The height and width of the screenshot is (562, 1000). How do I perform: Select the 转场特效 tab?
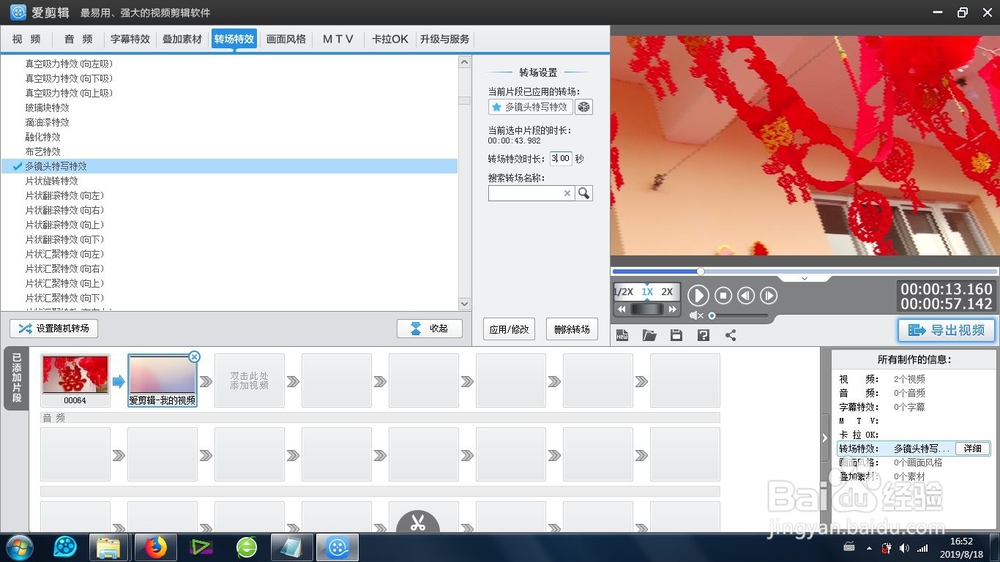tap(234, 39)
